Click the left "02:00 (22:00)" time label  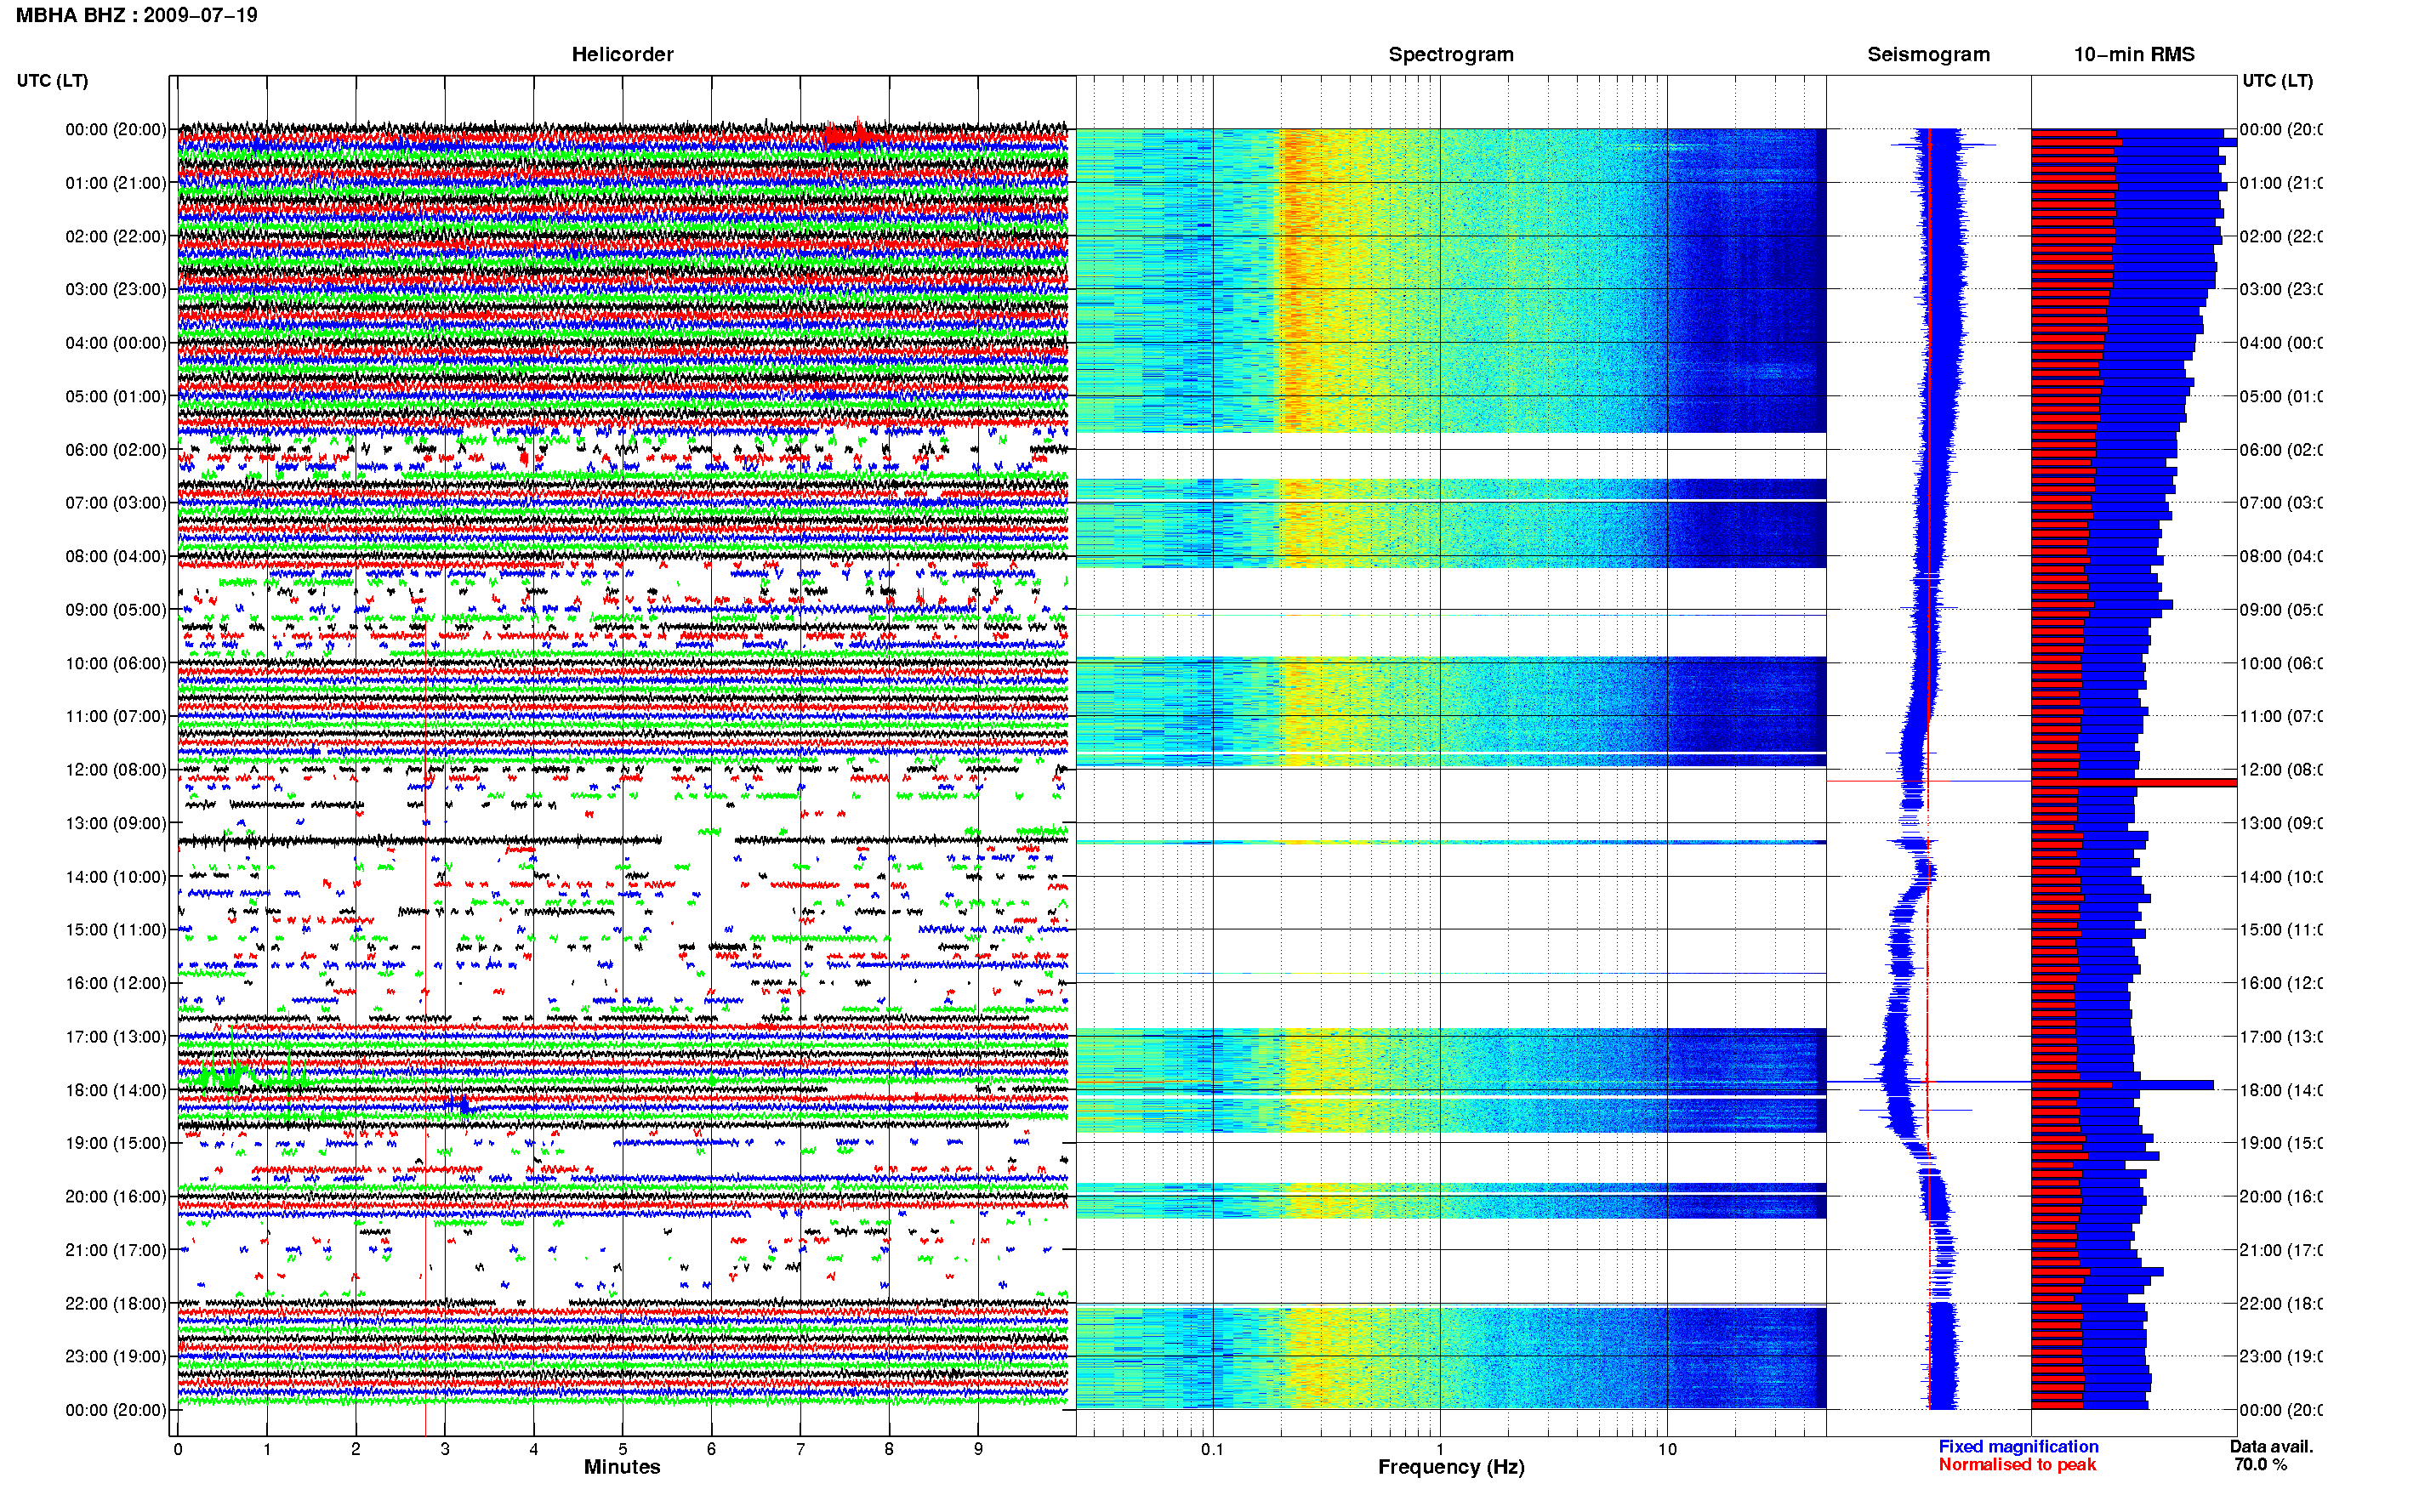click(x=116, y=236)
